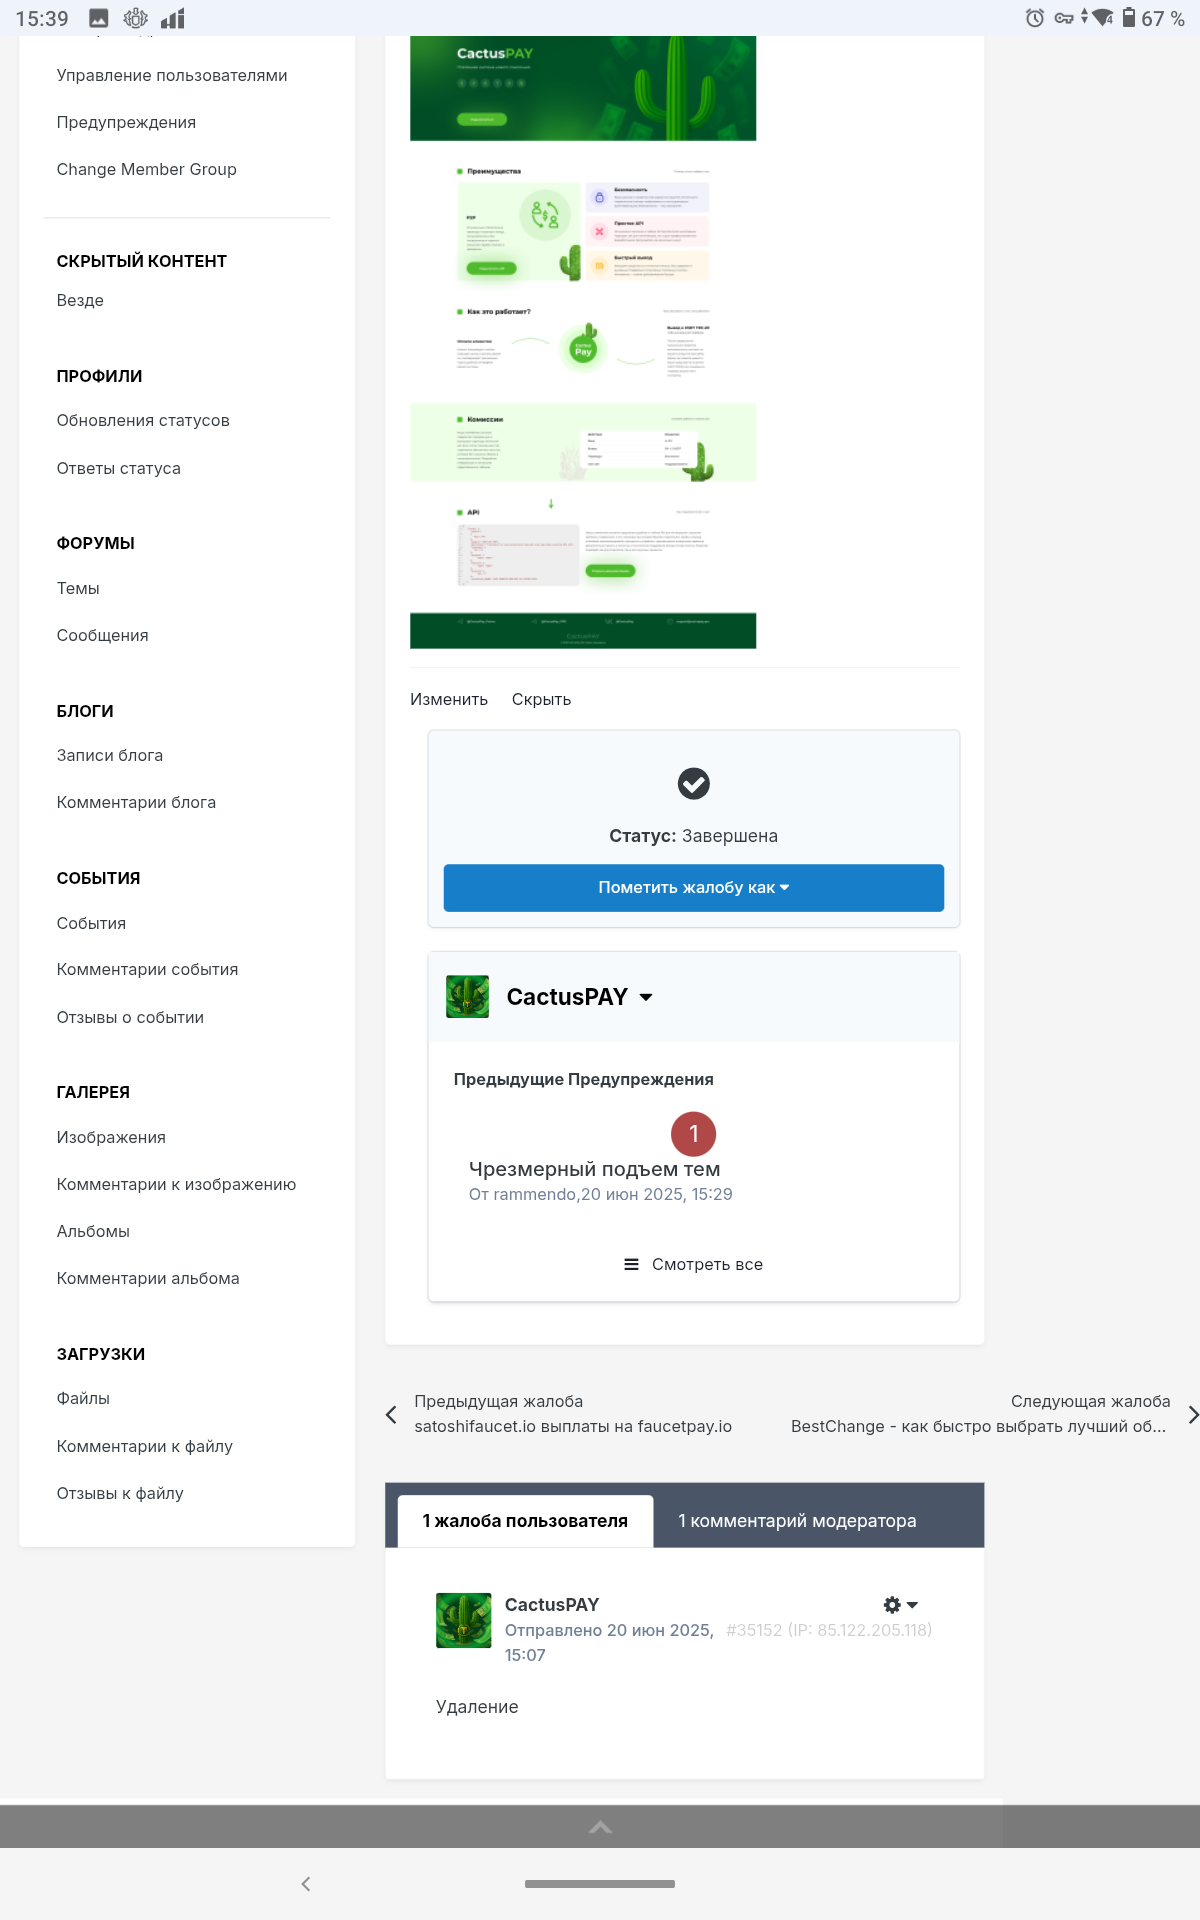Open the 'Пометить жалобу как' dropdown
1200x1920 pixels.
pos(693,888)
